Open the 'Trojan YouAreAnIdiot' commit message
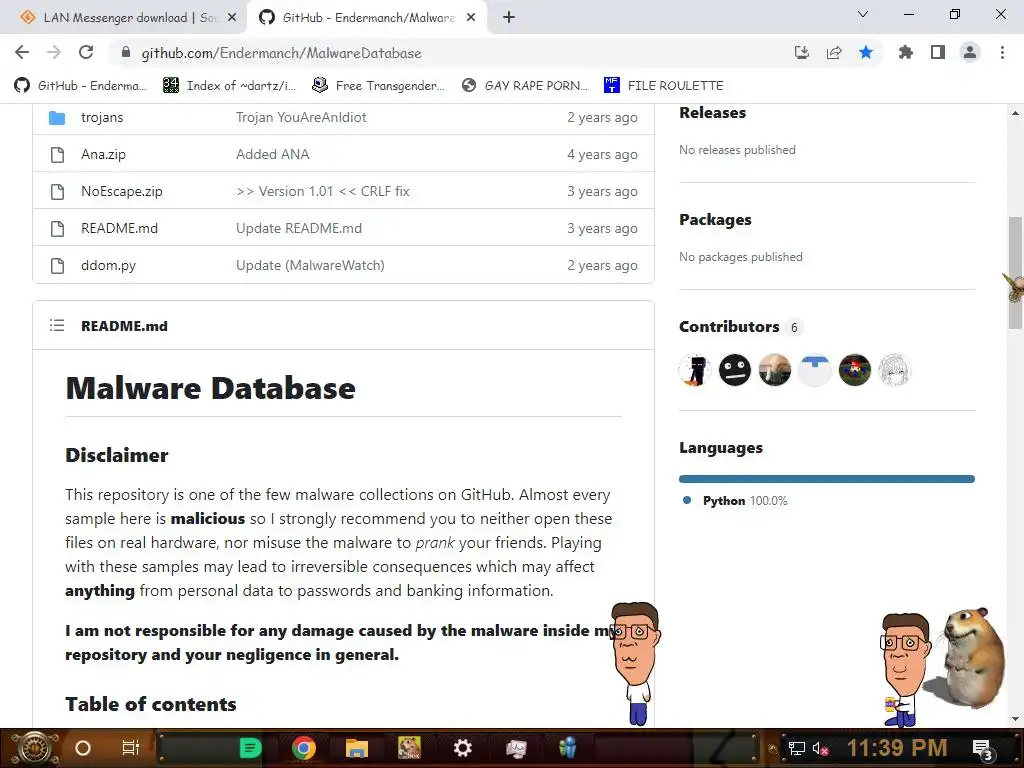This screenshot has width=1024, height=768. tap(301, 118)
